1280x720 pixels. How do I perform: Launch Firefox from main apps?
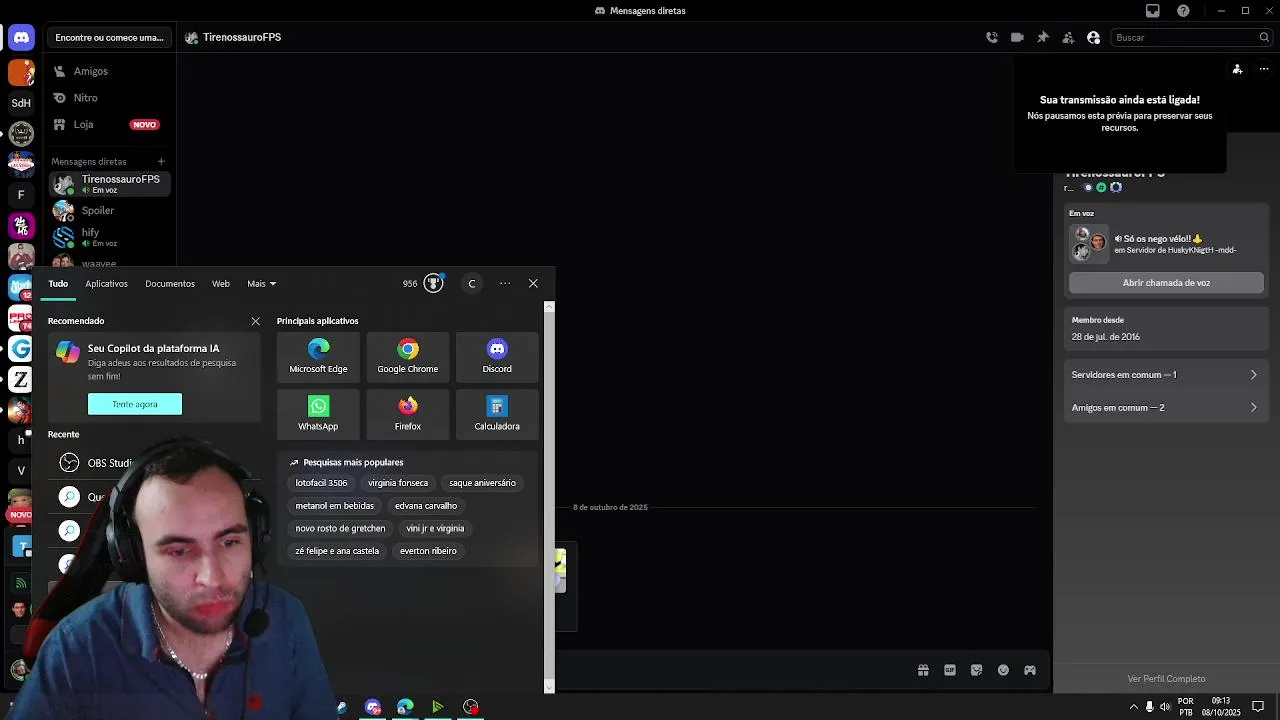[407, 413]
